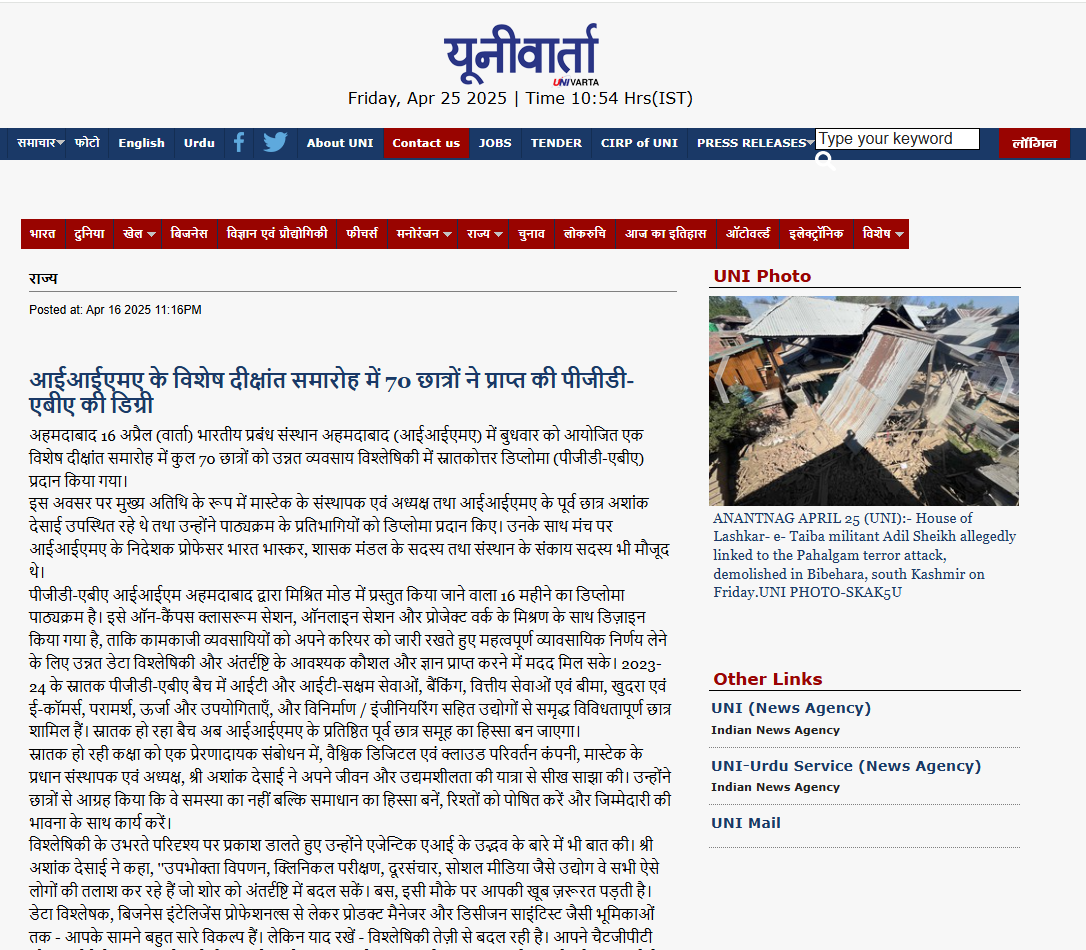Open the UNI Facebook page icon
The height and width of the screenshot is (950, 1086).
(238, 142)
